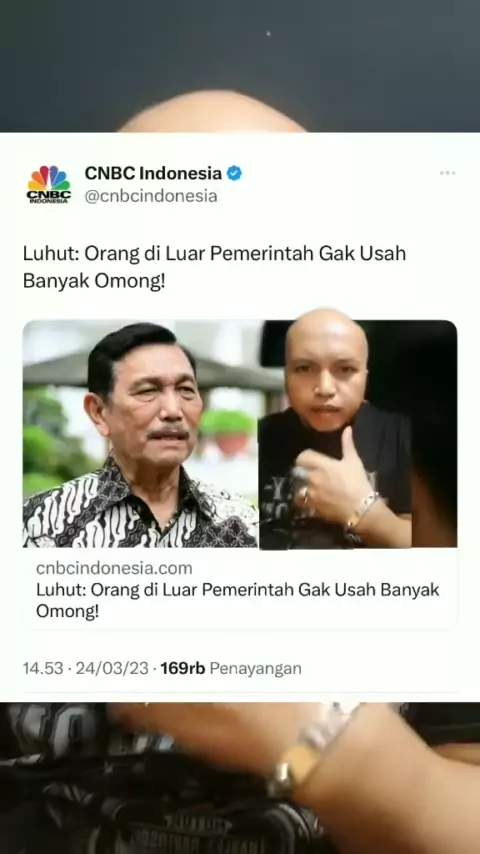Click the 14.53 post timestamp
Image resolution: width=480 pixels, height=854 pixels.
click(x=43, y=668)
